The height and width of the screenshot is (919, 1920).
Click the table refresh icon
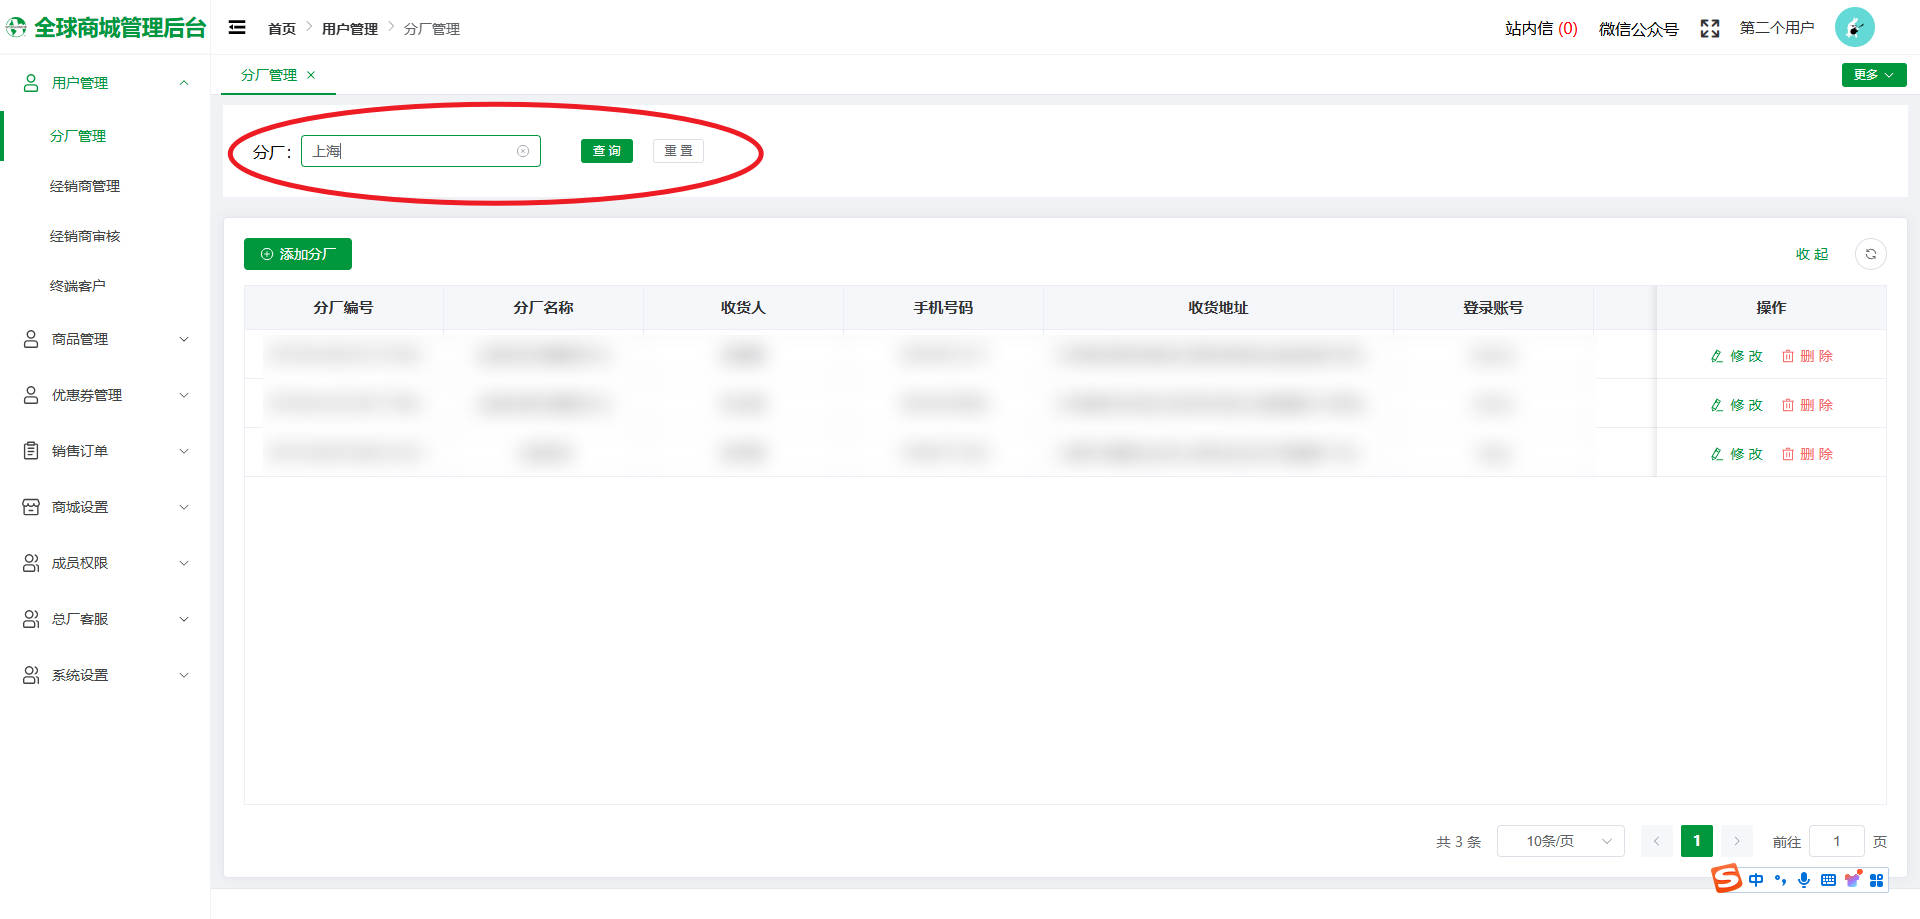[x=1870, y=254]
